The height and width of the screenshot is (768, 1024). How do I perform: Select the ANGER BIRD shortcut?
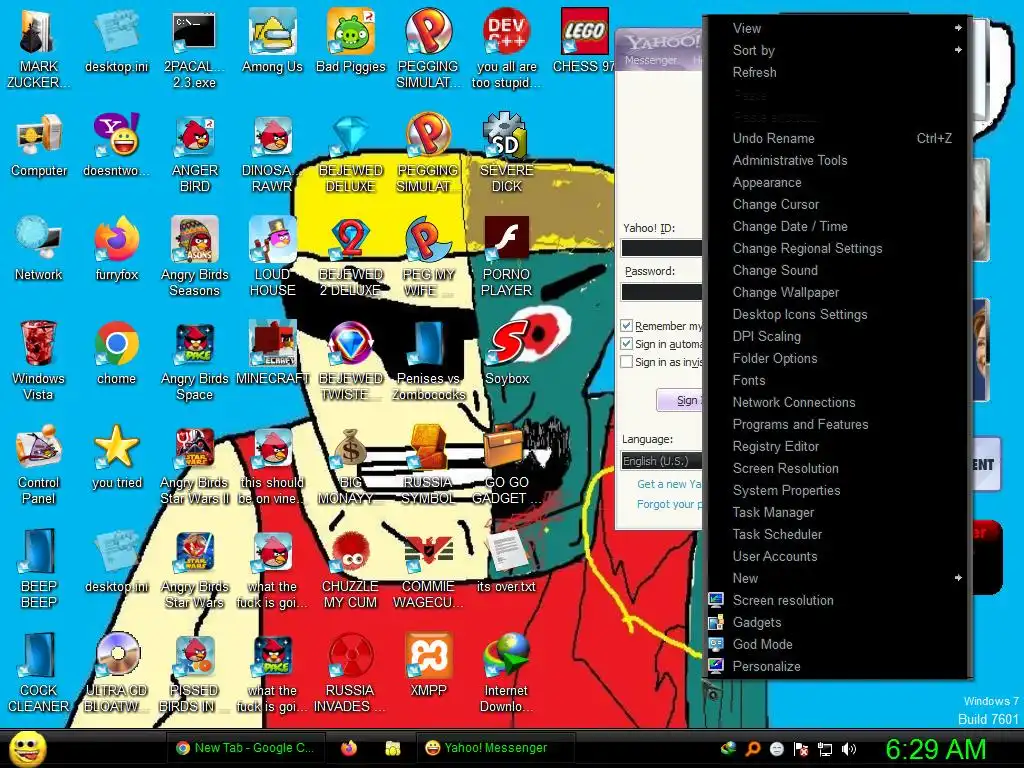coord(195,153)
